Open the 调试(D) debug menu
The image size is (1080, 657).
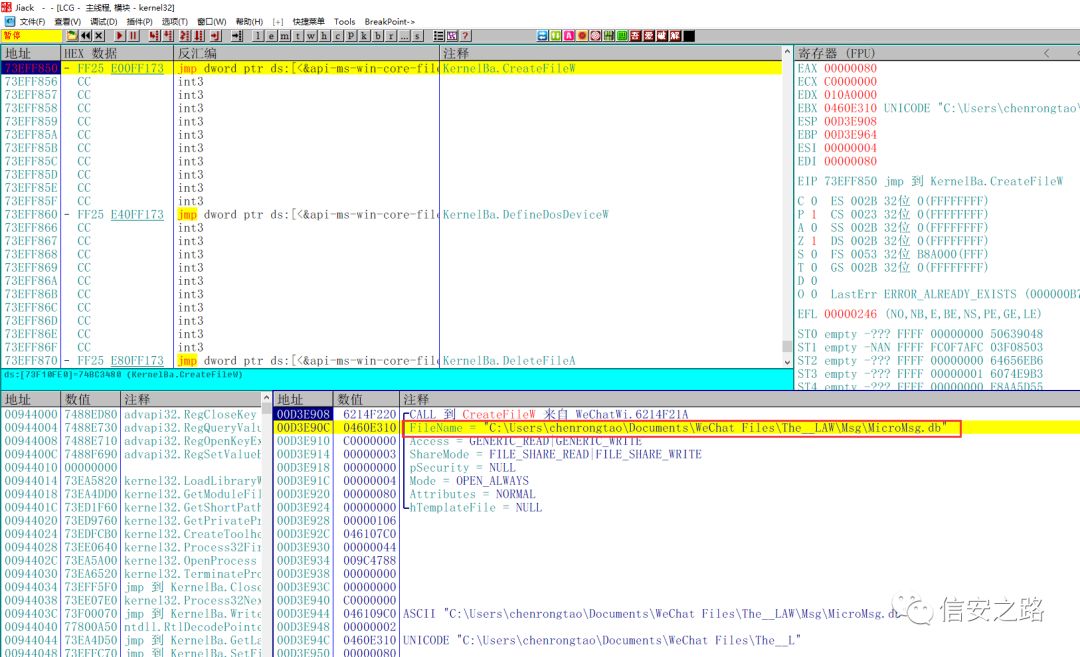coord(103,21)
